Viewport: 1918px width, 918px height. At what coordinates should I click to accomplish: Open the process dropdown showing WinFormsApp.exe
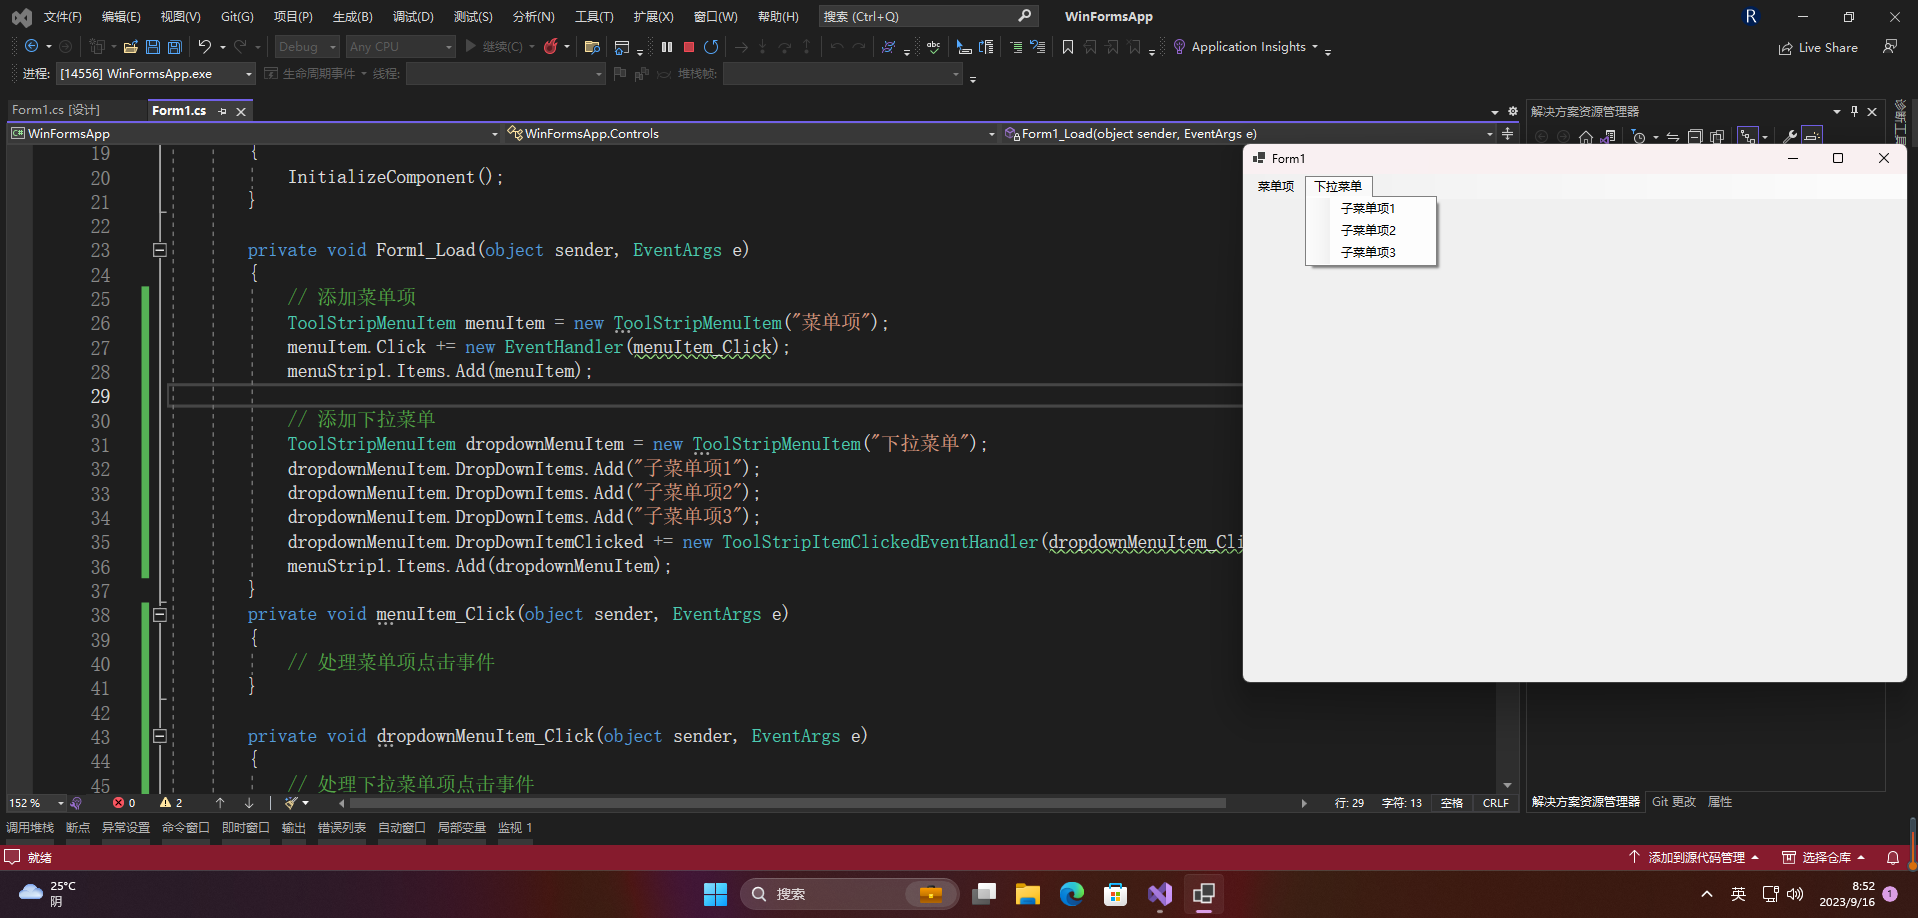tap(156, 74)
